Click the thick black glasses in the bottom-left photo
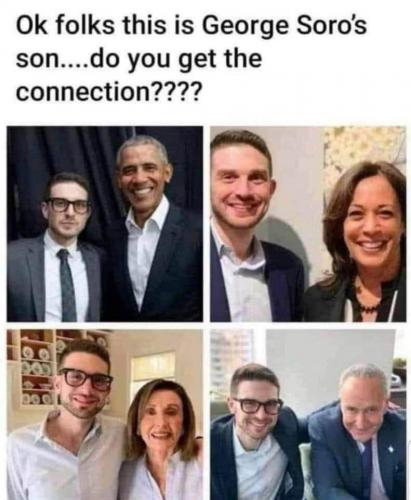The image size is (411, 500). (86, 379)
